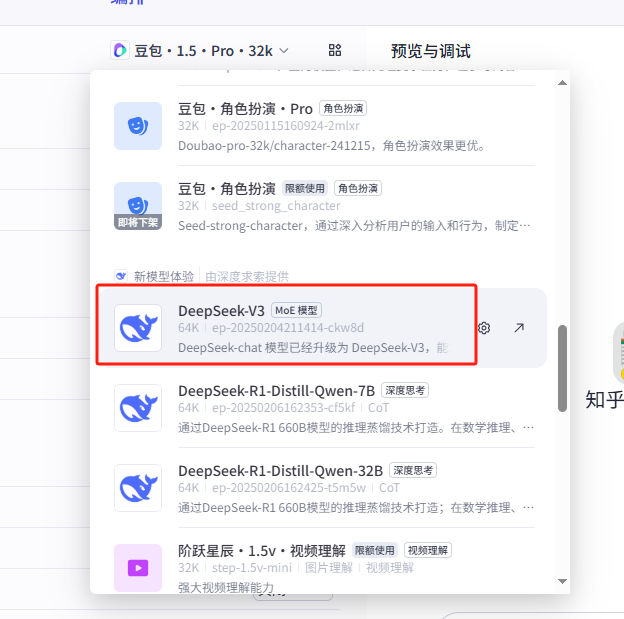Click the 角色扮演 tag on 豆包·角色扮演·Pro

coord(343,109)
